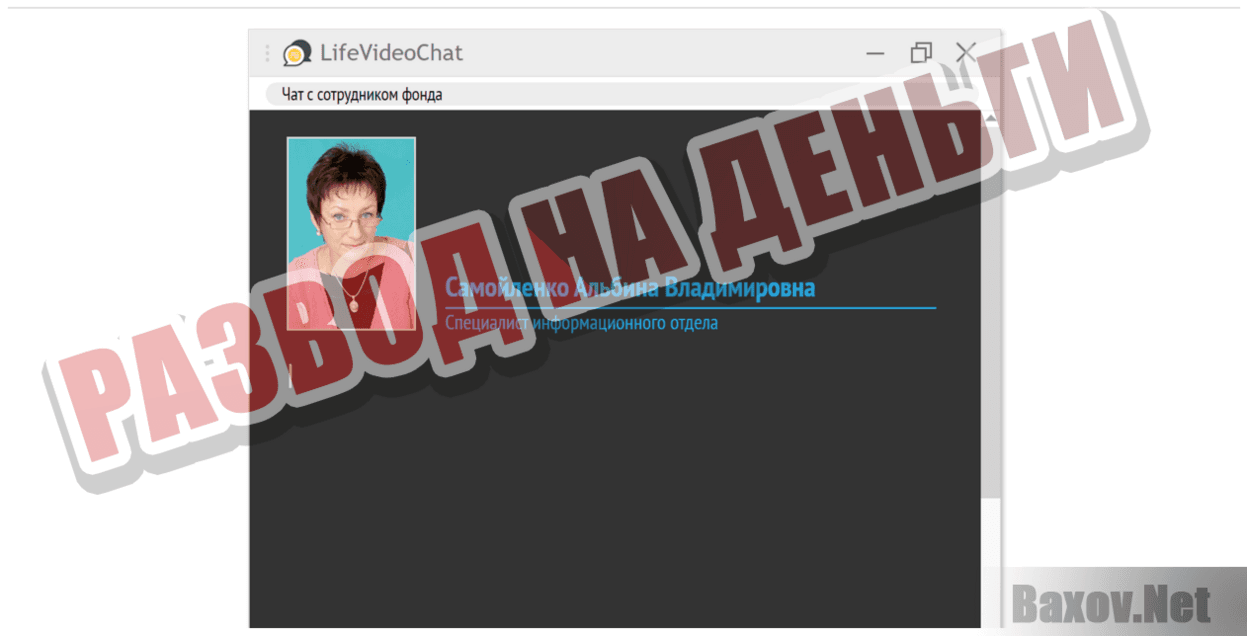Viewport: 1247px width, 636px height.
Task: Click empty tab strip right of chat tab
Action: pyautogui.click(x=700, y=95)
